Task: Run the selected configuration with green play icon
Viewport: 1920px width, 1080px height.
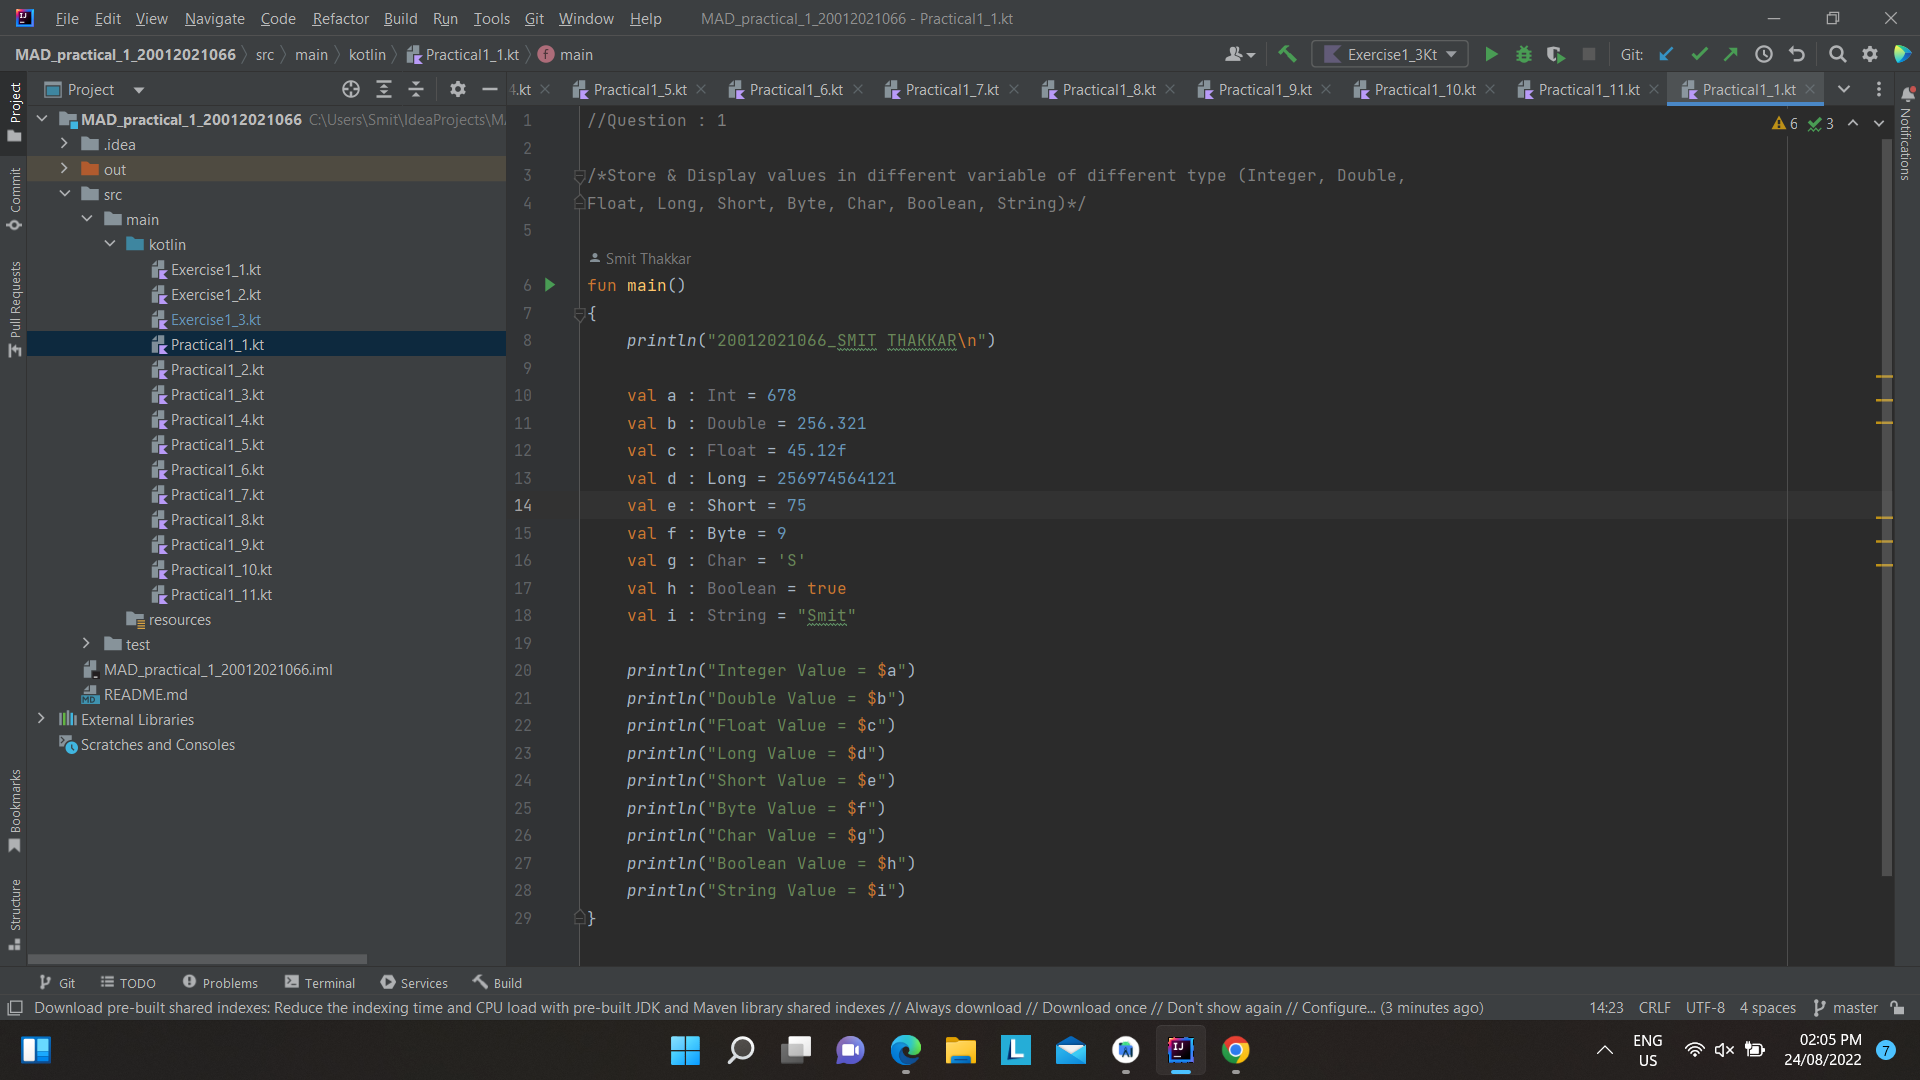Action: click(1491, 55)
